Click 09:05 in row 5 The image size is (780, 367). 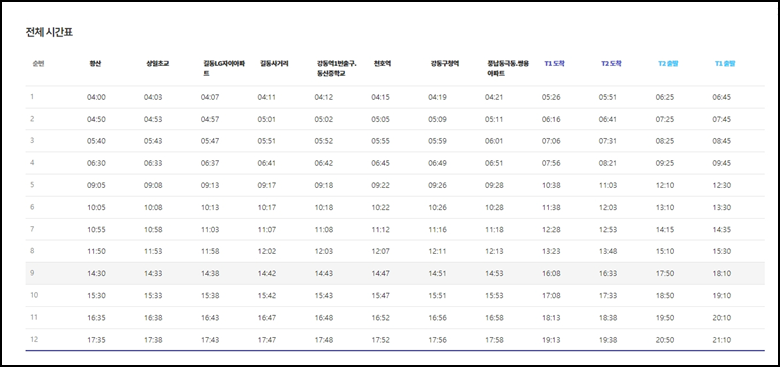point(96,185)
